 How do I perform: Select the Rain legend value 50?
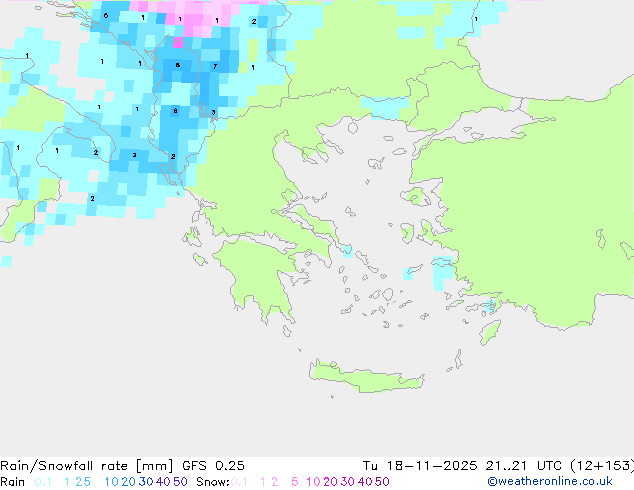(x=180, y=482)
